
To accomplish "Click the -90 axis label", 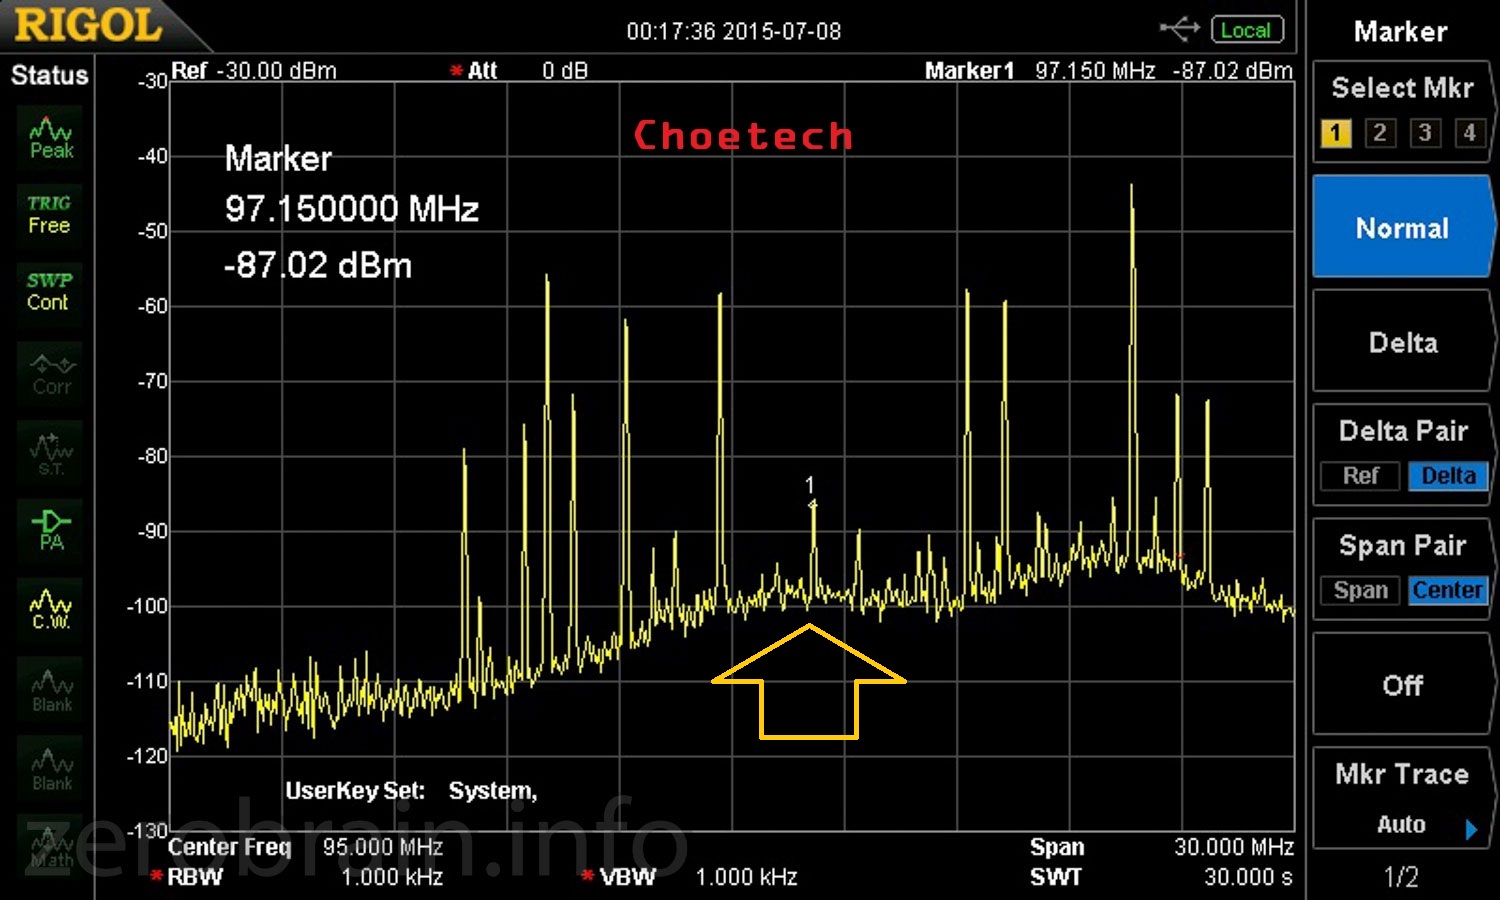I will point(152,531).
